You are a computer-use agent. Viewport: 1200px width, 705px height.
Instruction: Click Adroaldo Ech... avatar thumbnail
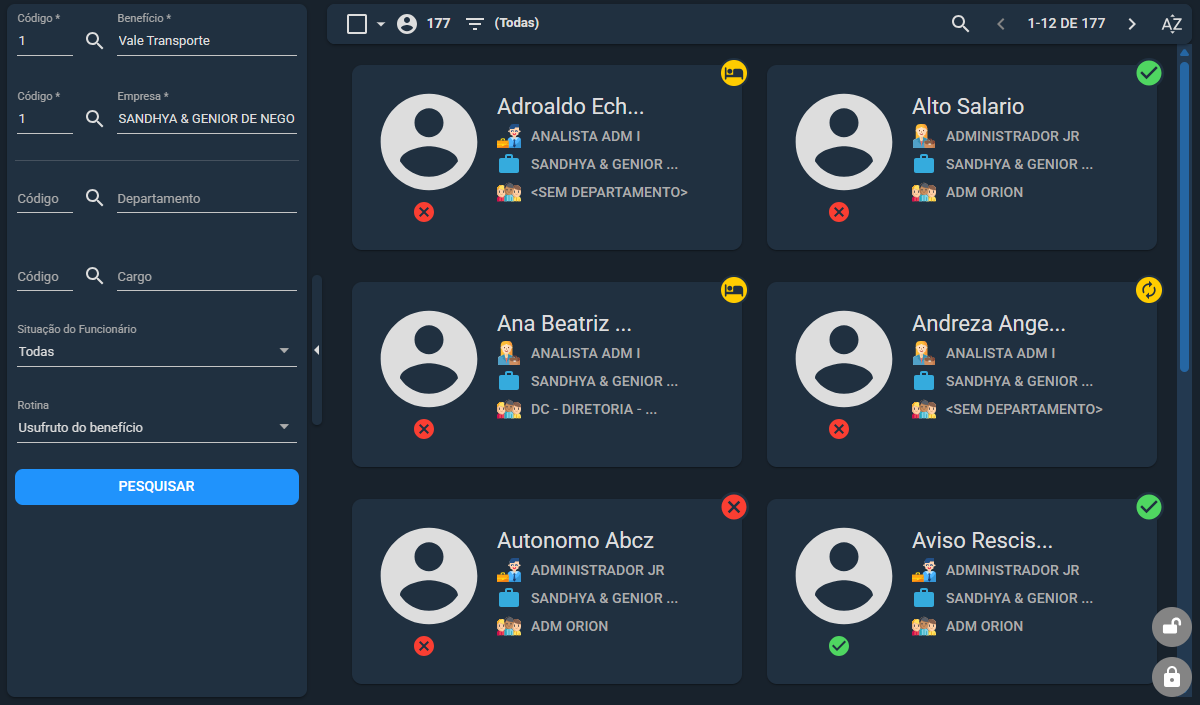click(x=429, y=142)
